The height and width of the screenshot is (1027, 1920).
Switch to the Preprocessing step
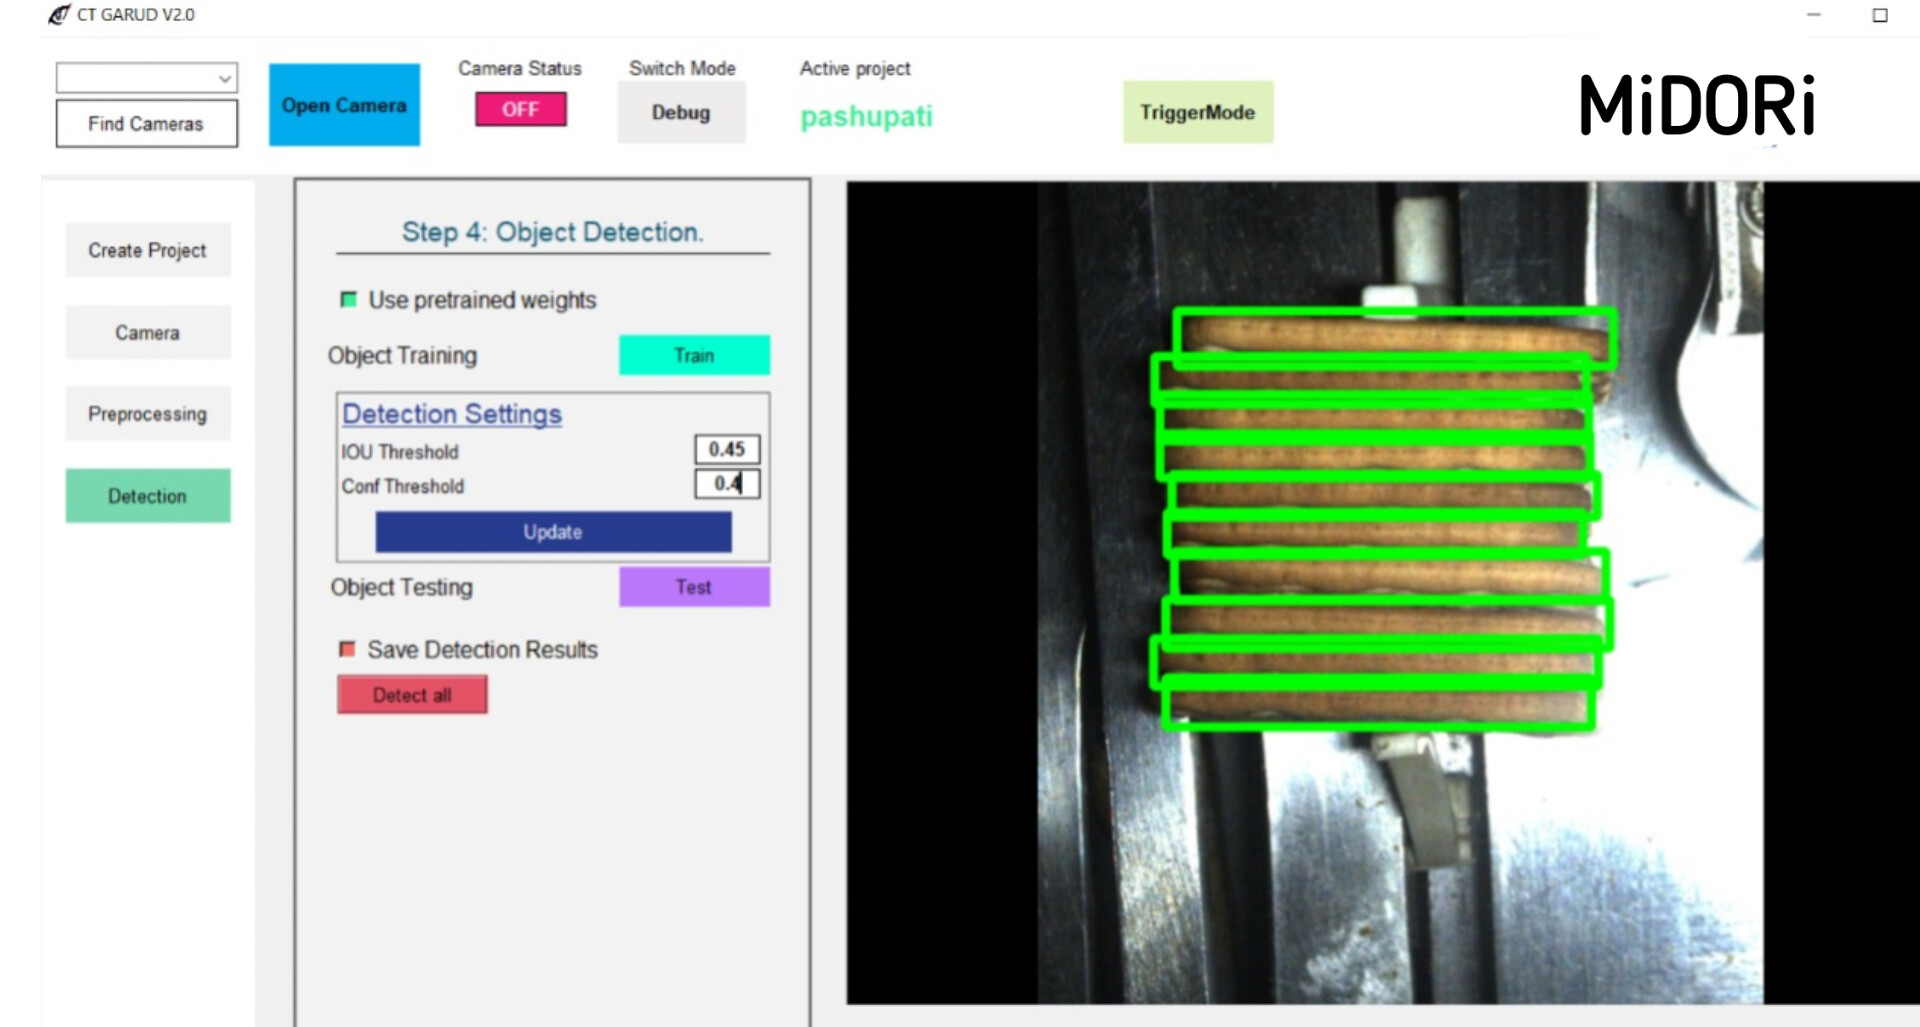pos(147,414)
